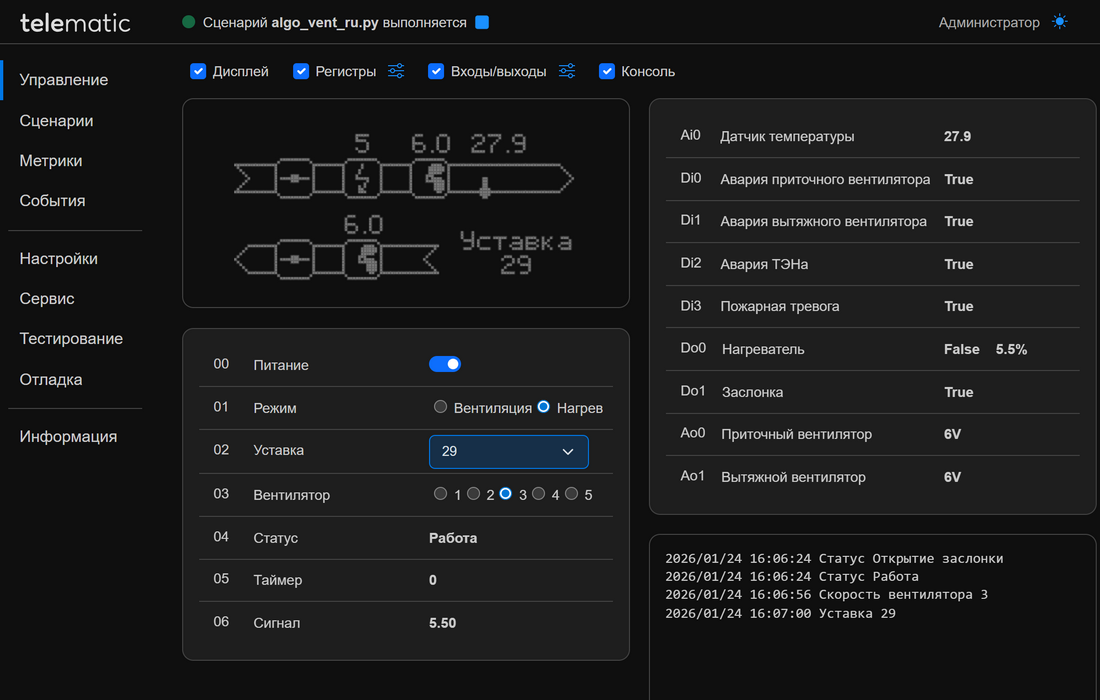
Task: Select the Вентиляция mode radio button
Action: 441,407
